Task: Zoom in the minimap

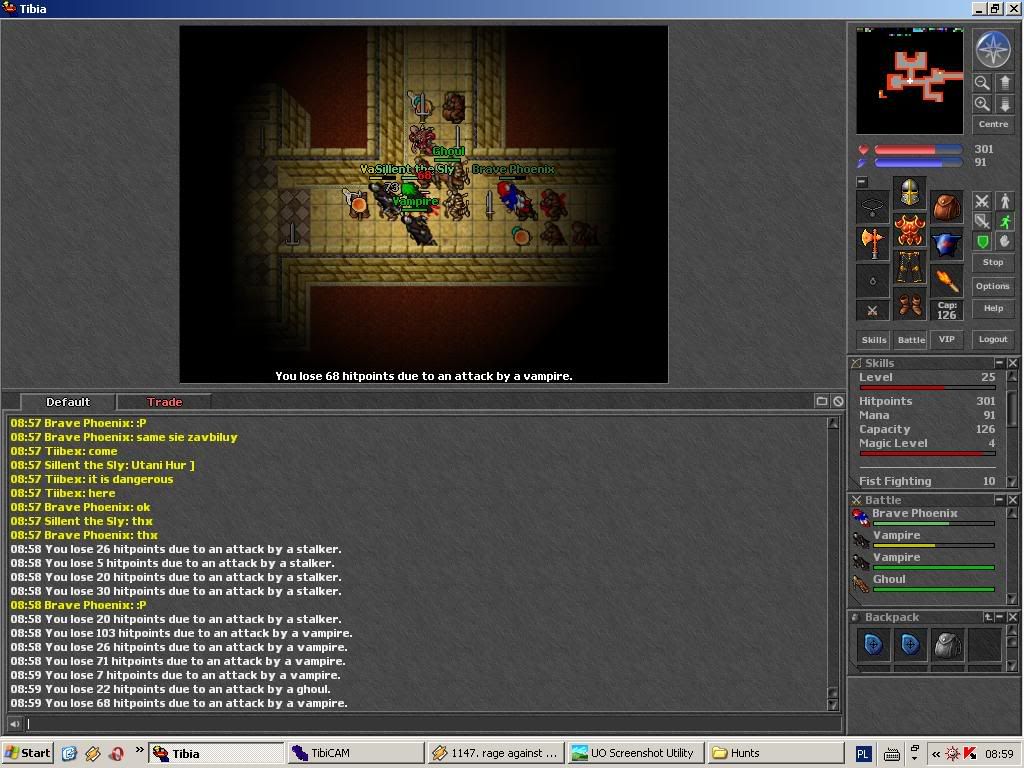Action: pyautogui.click(x=982, y=104)
